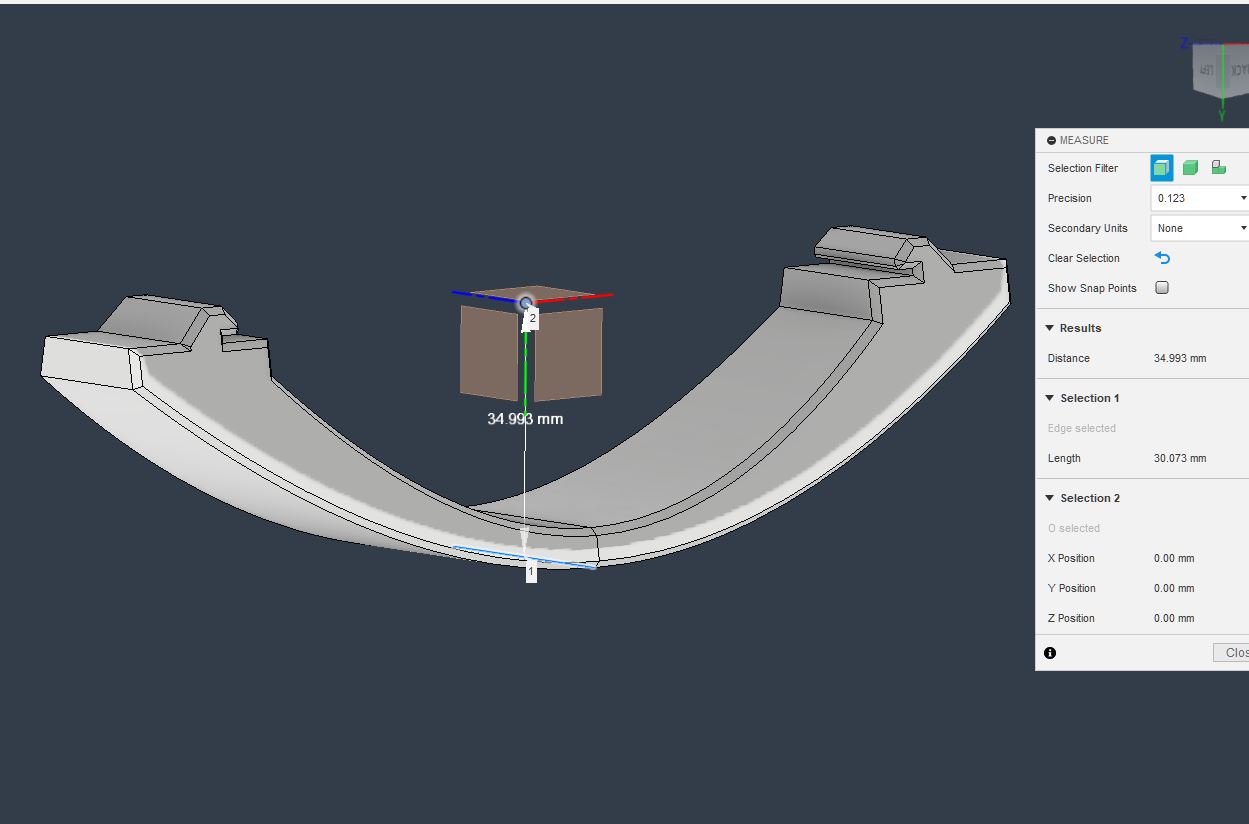The height and width of the screenshot is (824, 1249).
Task: Collapse the Results section
Action: [x=1050, y=328]
